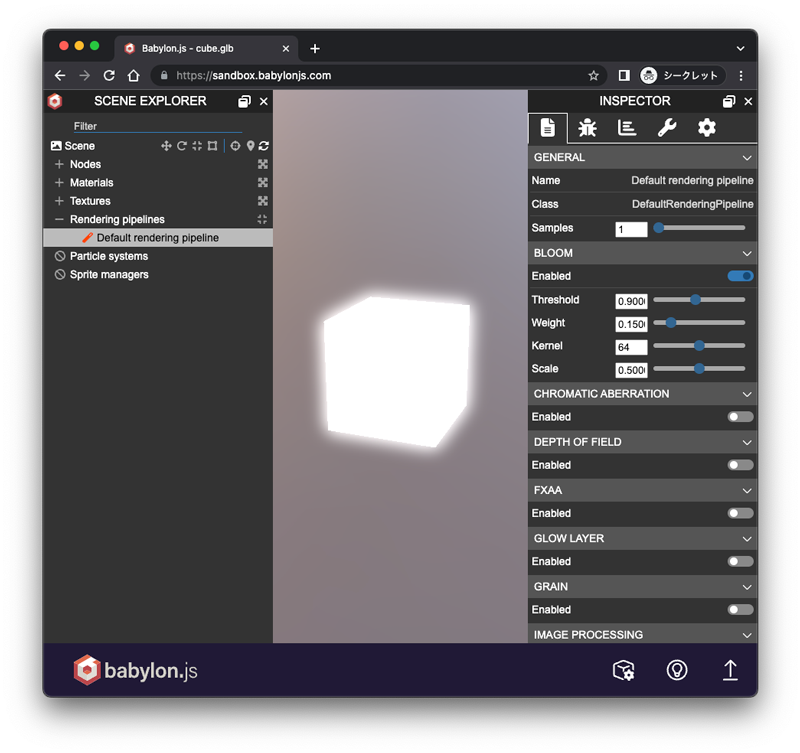Switch to the Statistics tab (chart icon)
This screenshot has height=753, width=800.
(x=627, y=128)
